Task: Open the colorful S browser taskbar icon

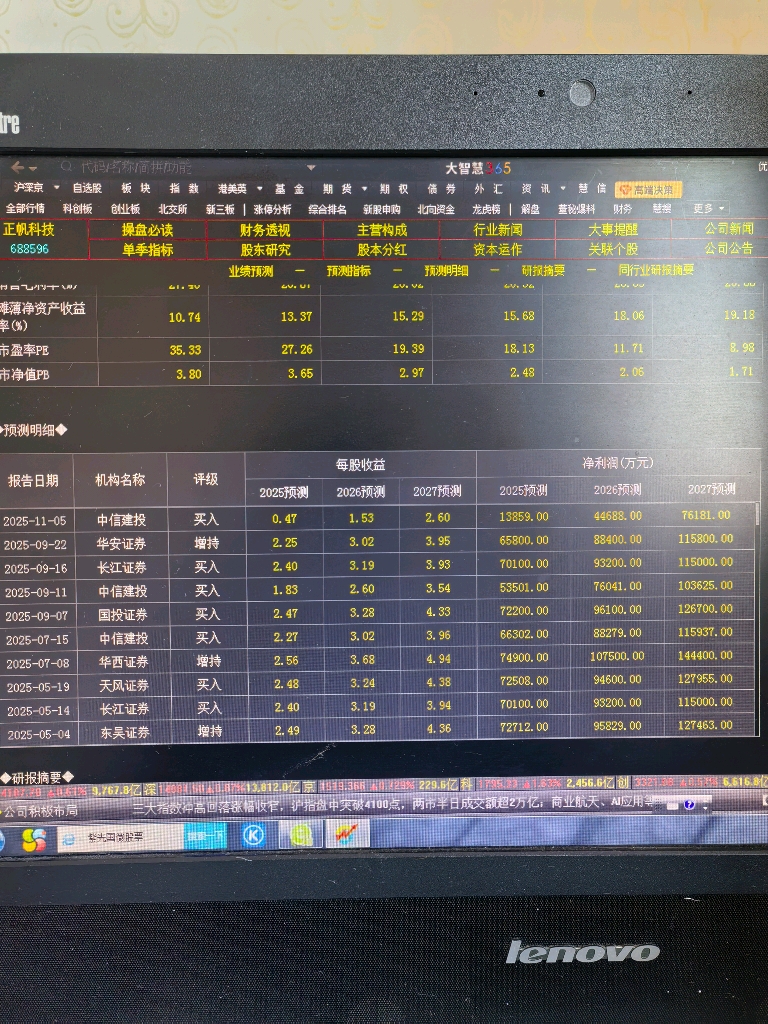Action: [x=33, y=839]
